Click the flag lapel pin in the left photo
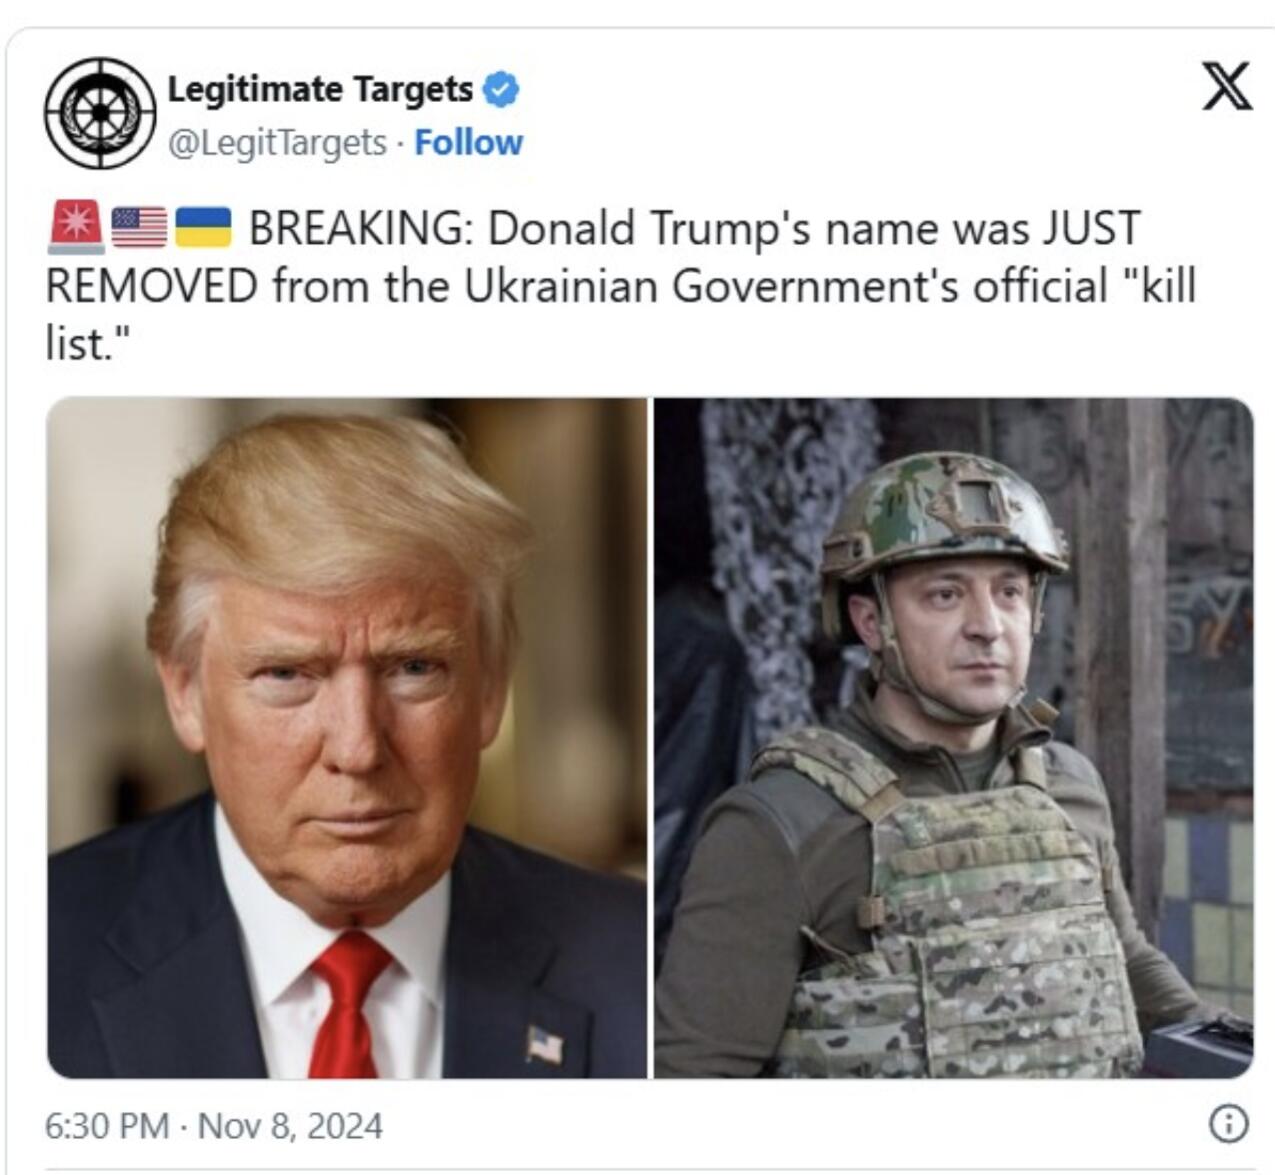Screen dimensions: 1275x1175 click(x=544, y=1046)
